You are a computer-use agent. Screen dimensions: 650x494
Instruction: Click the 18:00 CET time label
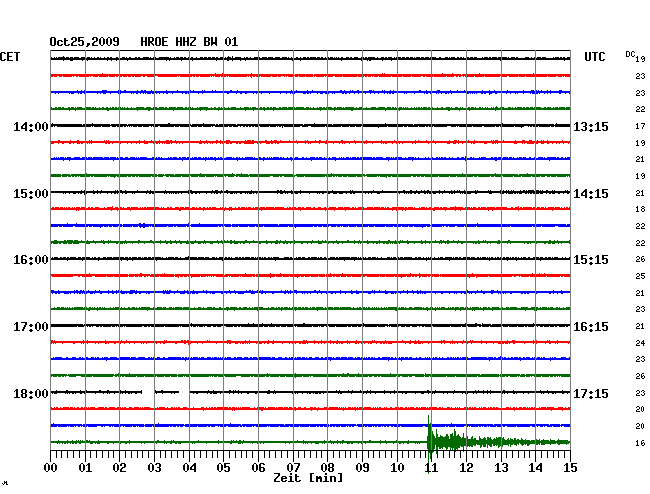pyautogui.click(x=31, y=393)
